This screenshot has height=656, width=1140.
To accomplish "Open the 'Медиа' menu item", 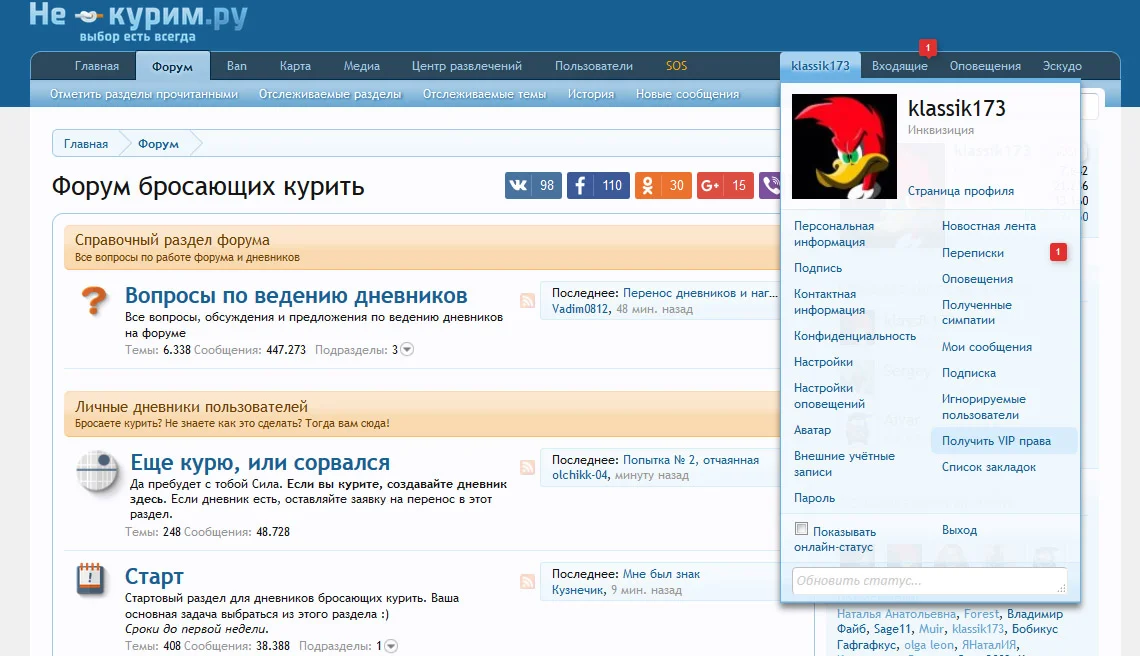I will point(361,64).
